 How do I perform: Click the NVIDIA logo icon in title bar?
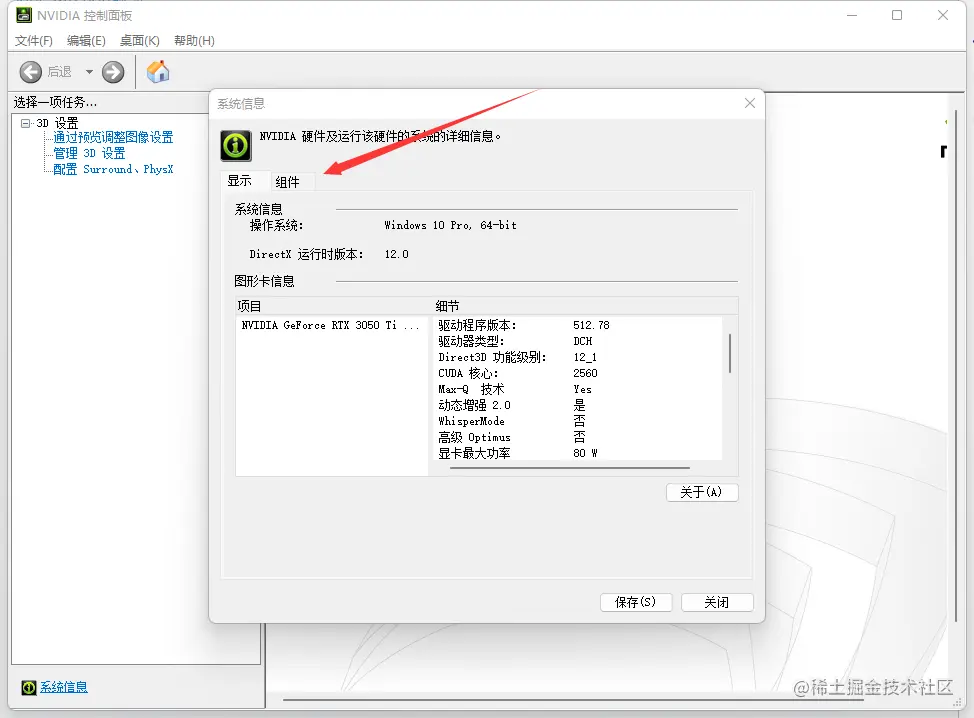[24, 15]
